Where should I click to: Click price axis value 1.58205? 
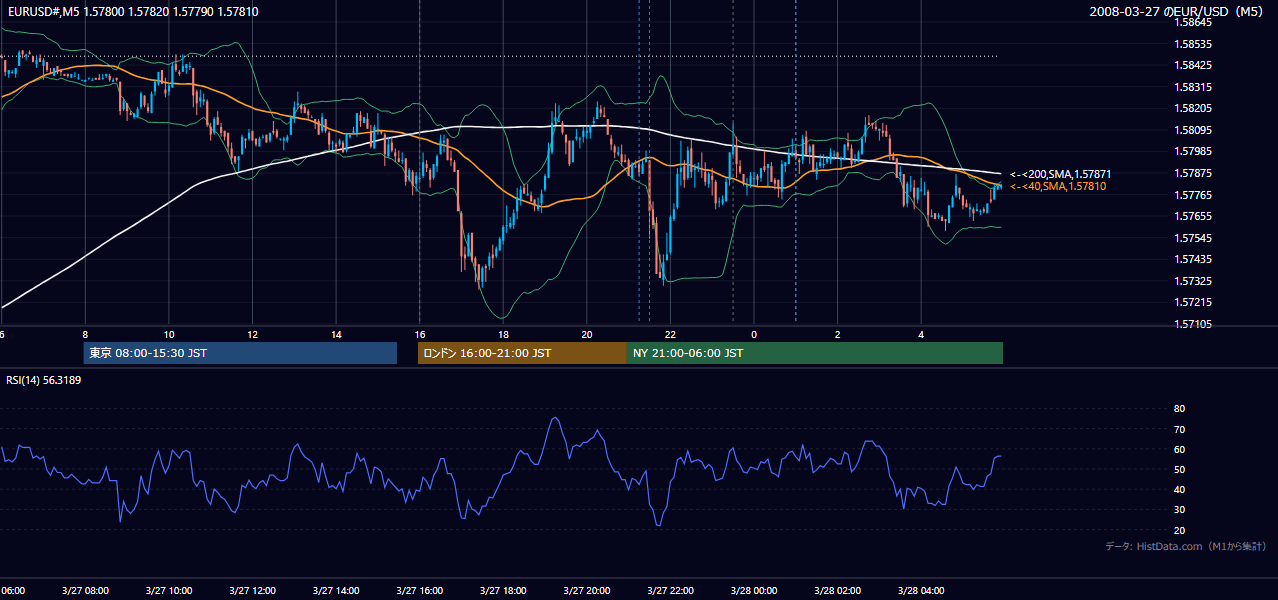(x=1194, y=108)
